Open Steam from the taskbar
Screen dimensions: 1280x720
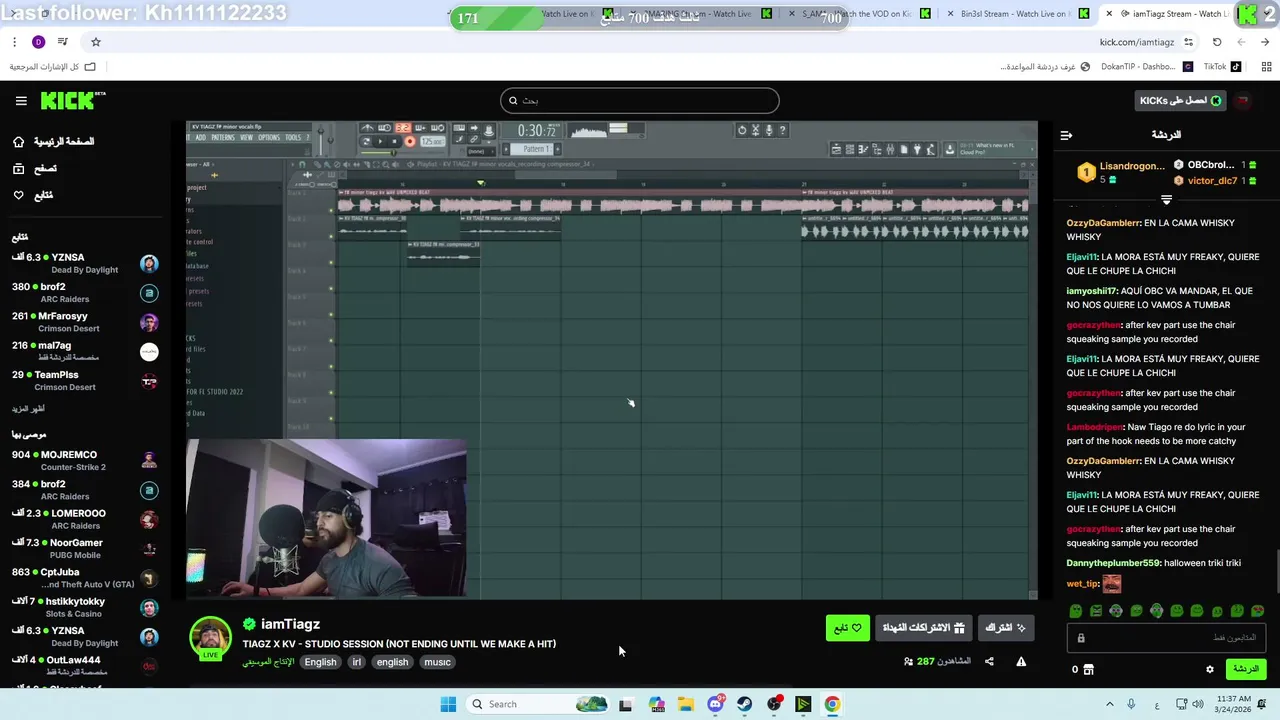(x=745, y=704)
